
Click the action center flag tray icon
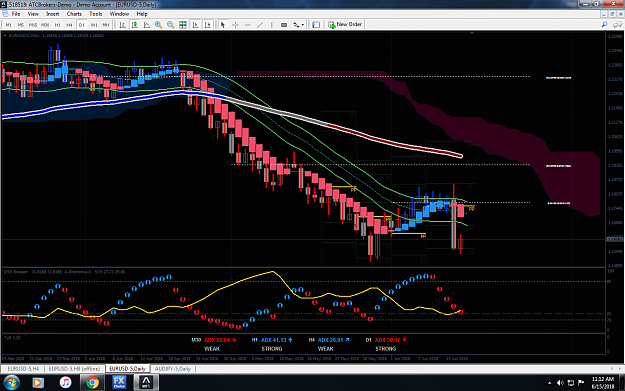click(581, 383)
